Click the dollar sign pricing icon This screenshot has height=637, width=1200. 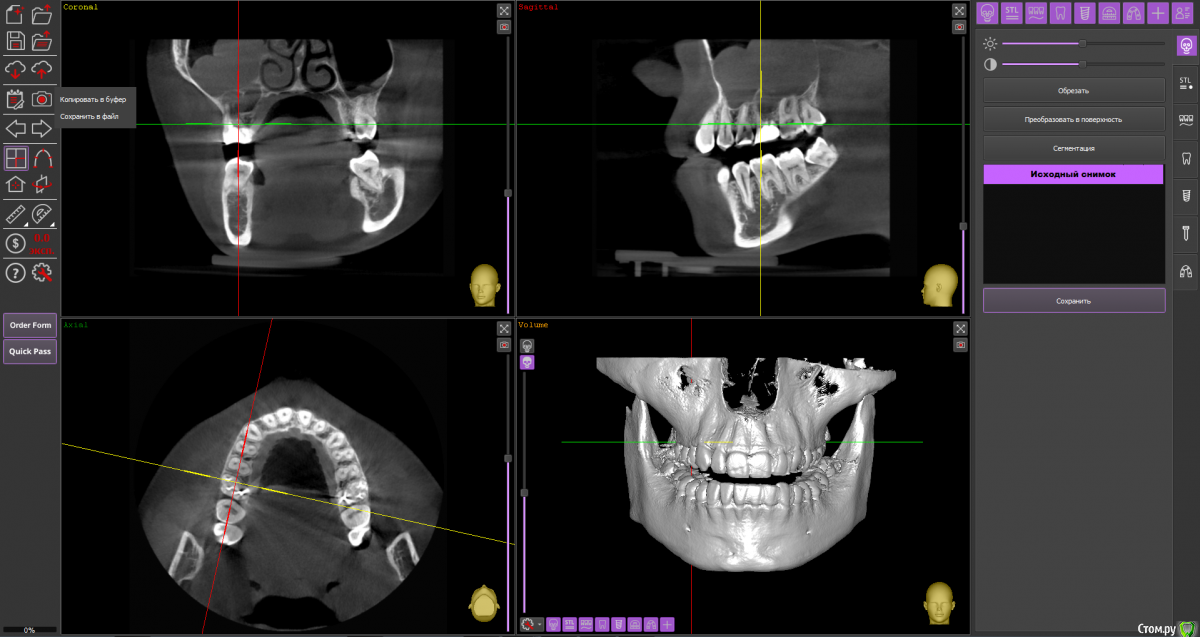tap(16, 242)
